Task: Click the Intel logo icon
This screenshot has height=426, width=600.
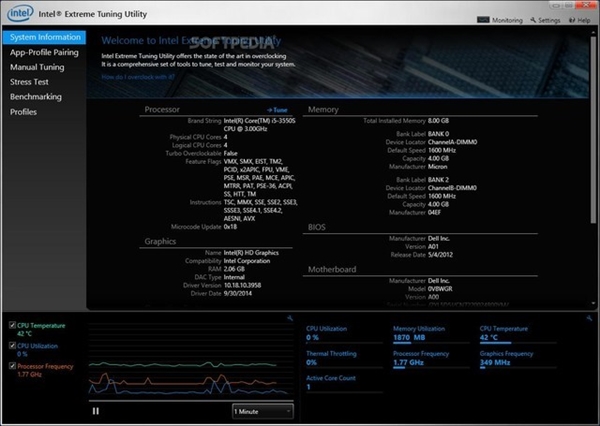Action: coord(20,13)
